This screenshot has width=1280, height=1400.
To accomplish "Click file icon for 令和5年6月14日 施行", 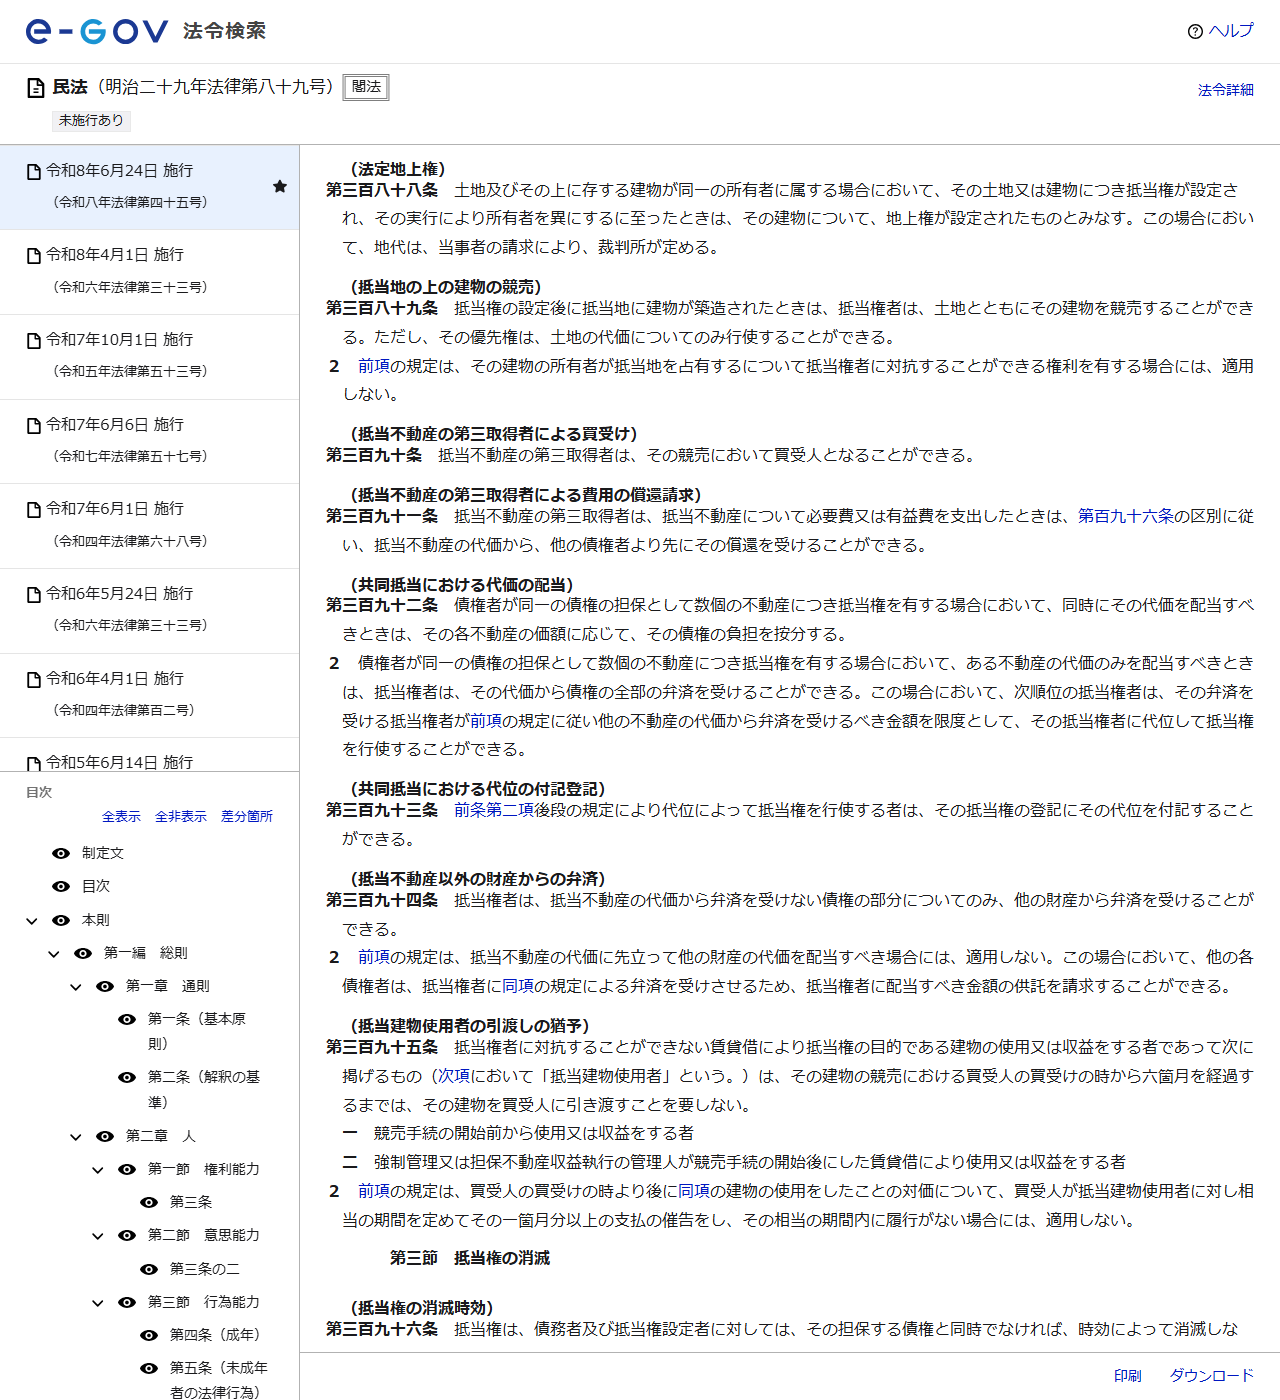I will coord(34,763).
